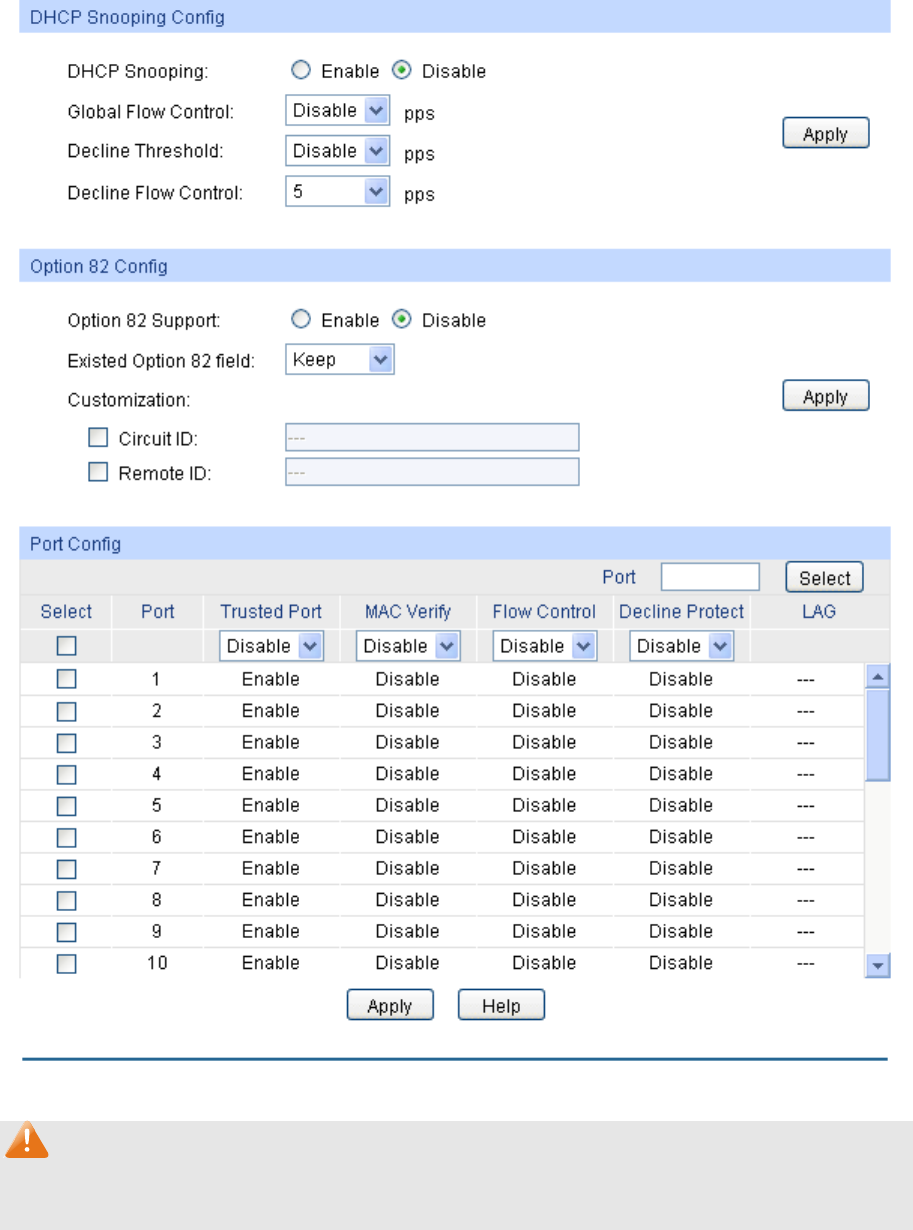Click the Option 82 Config section title

click(x=99, y=267)
